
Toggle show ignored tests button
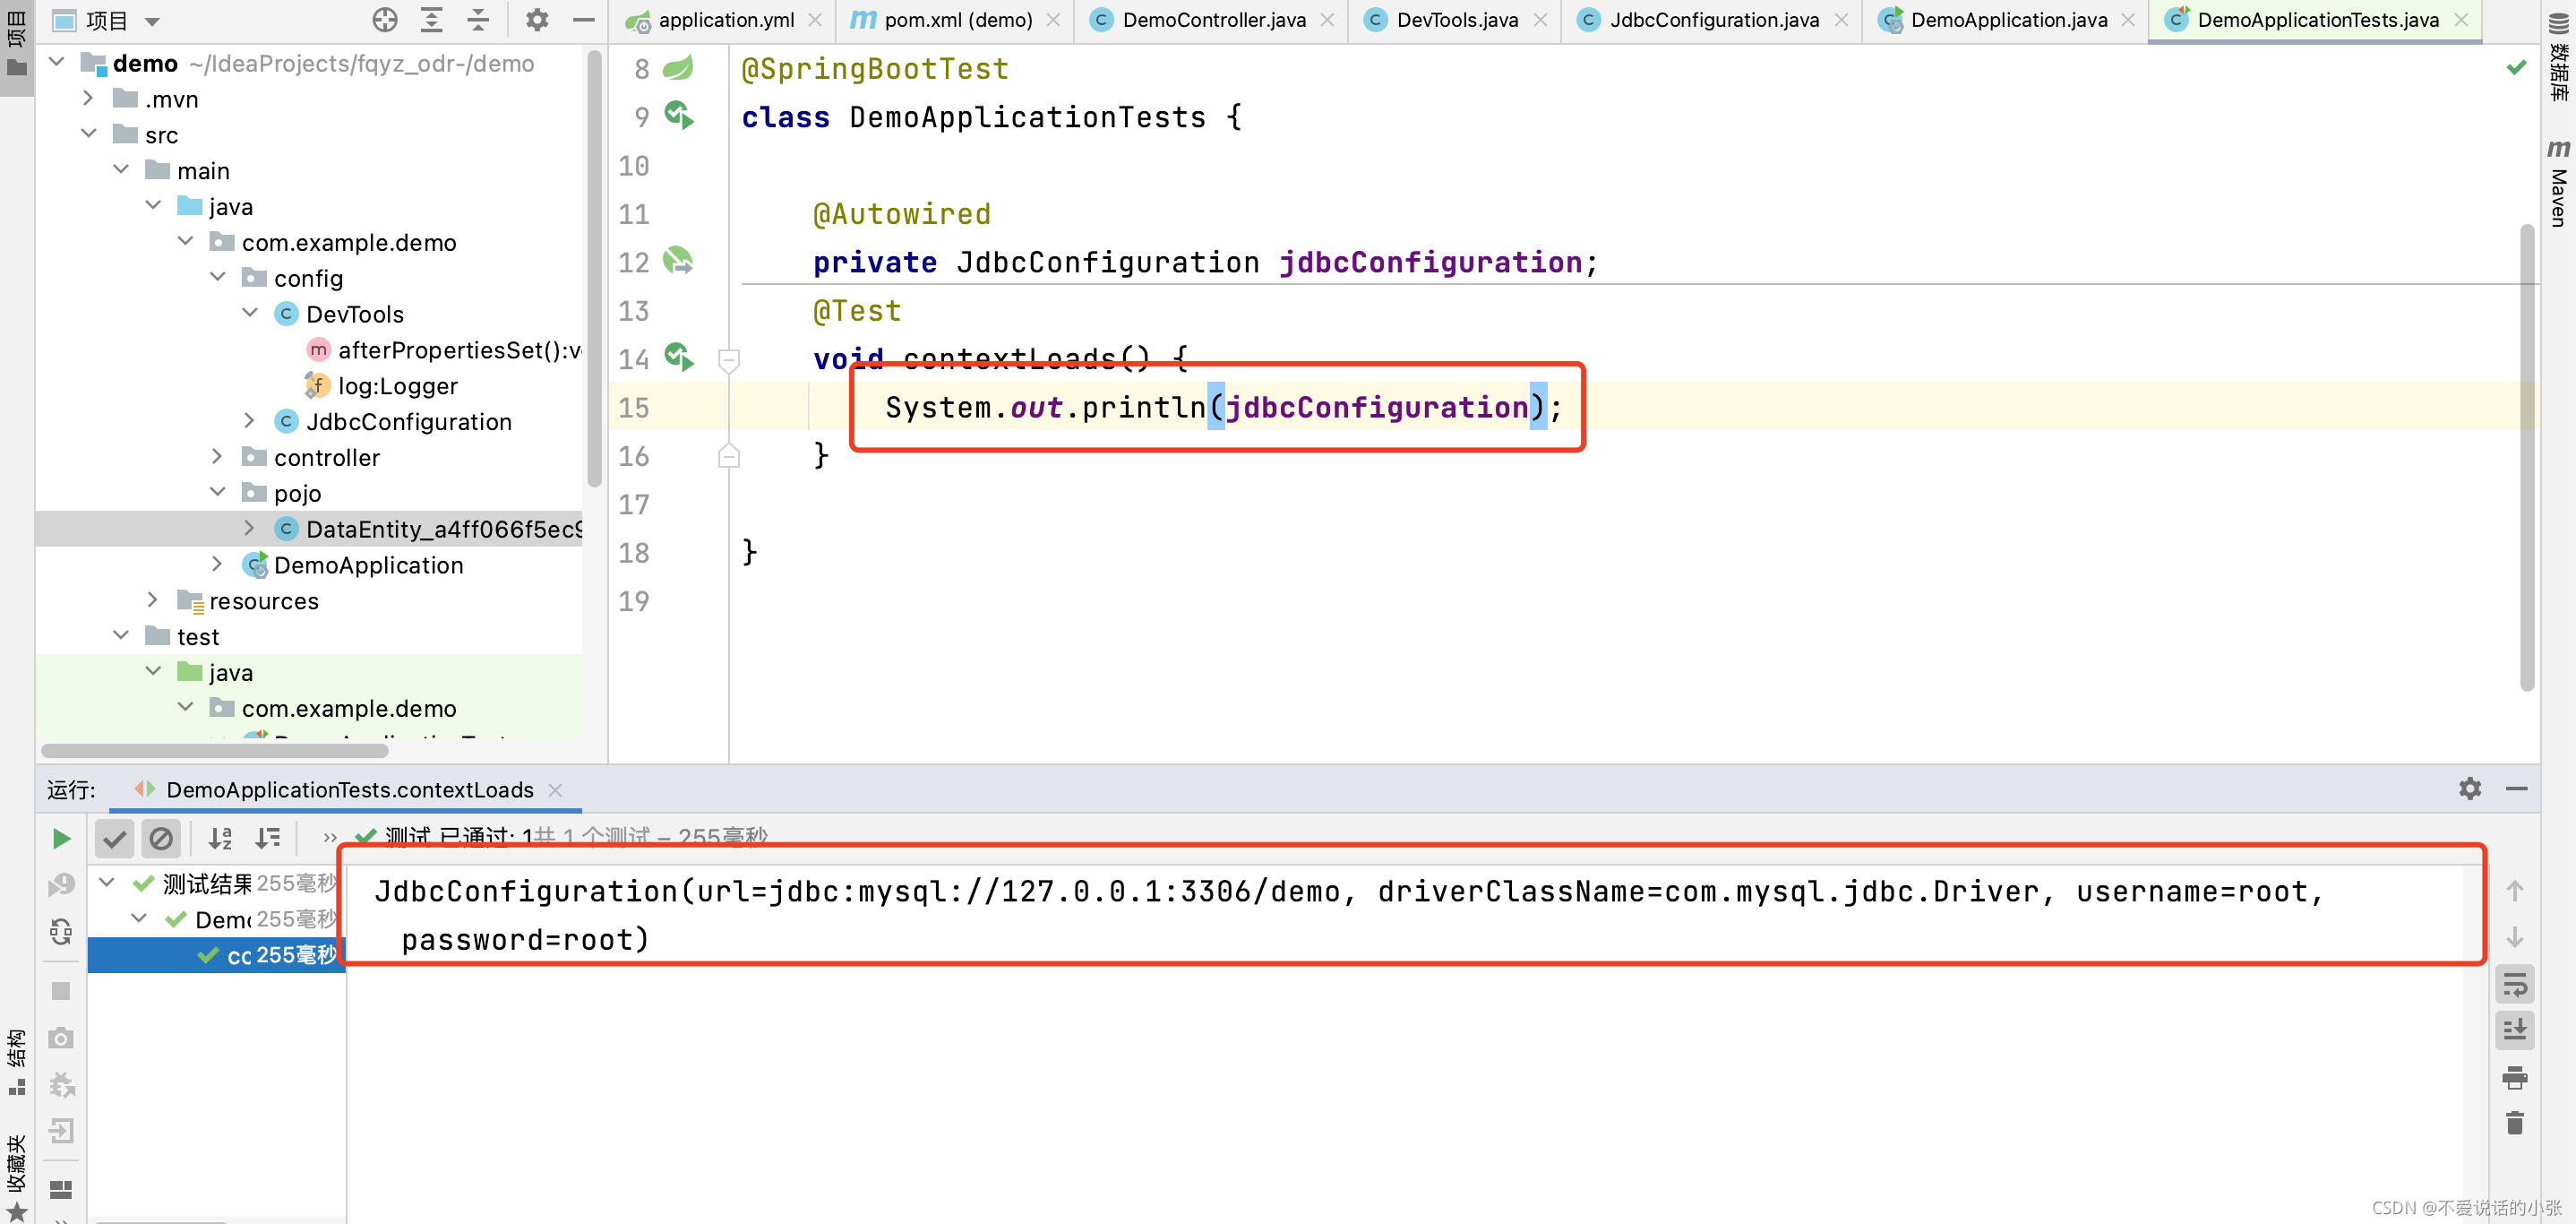tap(161, 838)
